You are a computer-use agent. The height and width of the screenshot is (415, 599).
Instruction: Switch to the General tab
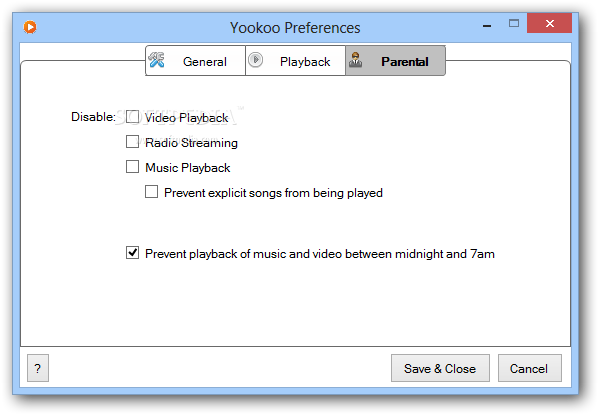195,61
